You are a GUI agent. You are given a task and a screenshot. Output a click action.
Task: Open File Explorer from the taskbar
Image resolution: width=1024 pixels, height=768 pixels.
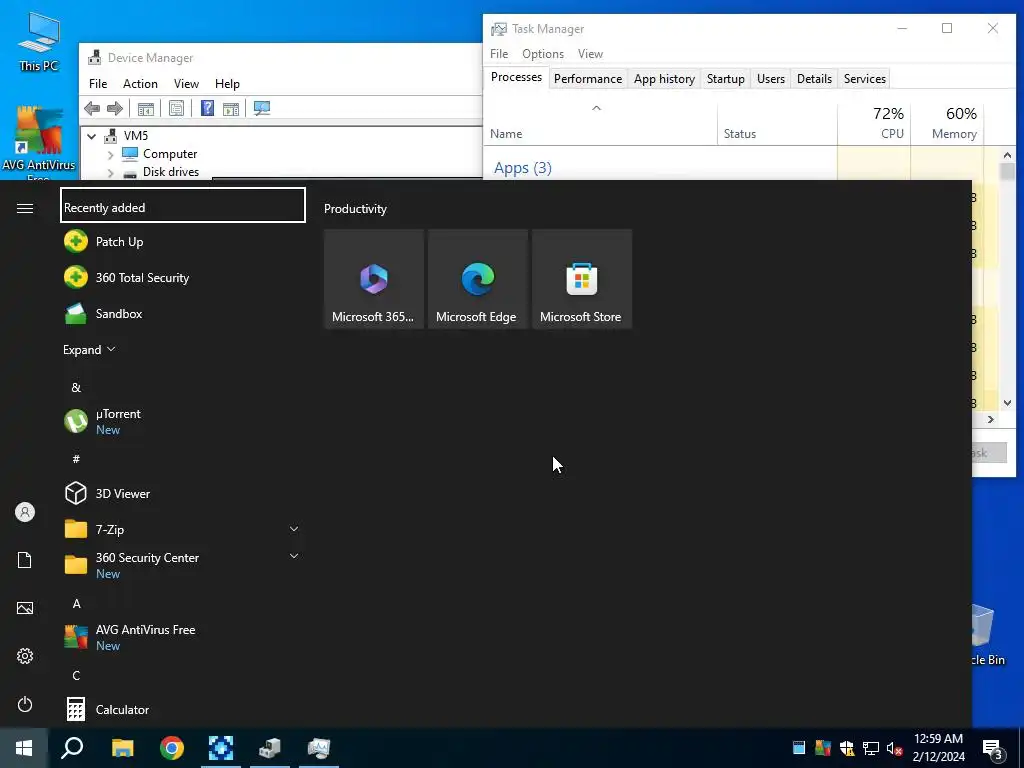coord(122,748)
